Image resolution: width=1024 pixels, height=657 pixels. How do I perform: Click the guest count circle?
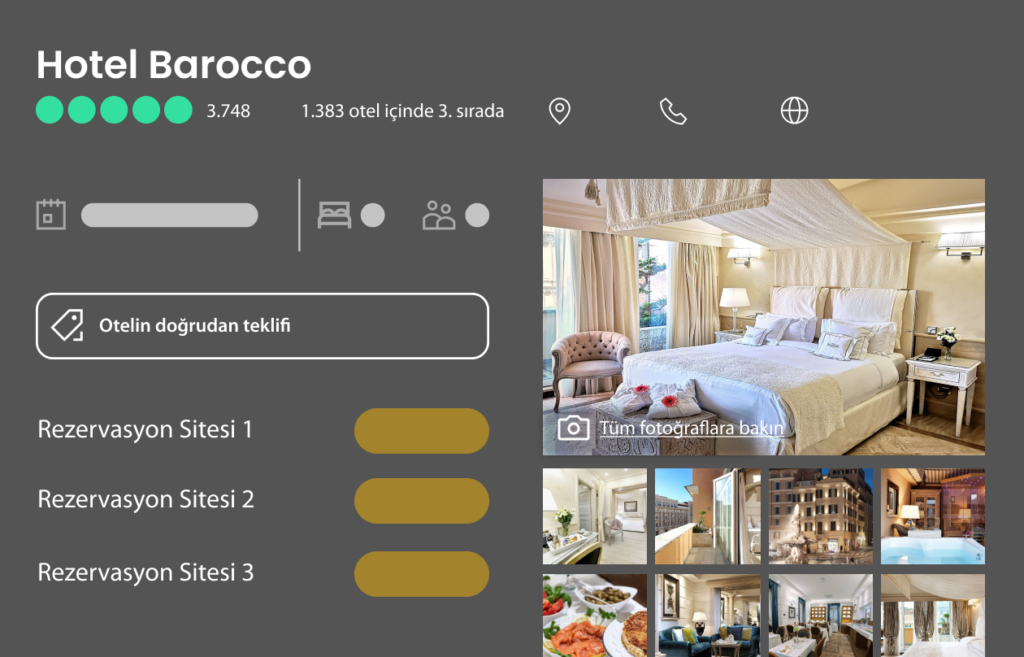477,215
